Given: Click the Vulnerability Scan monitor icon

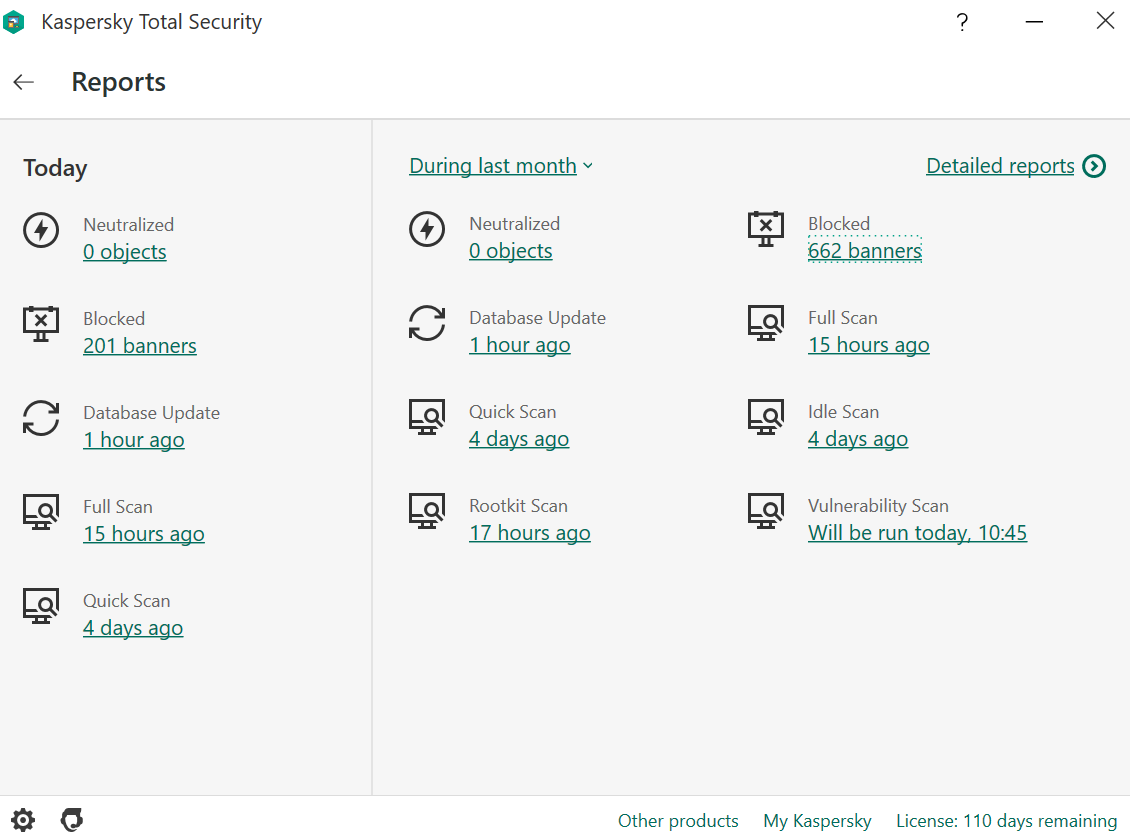Looking at the screenshot, I should [x=766, y=512].
